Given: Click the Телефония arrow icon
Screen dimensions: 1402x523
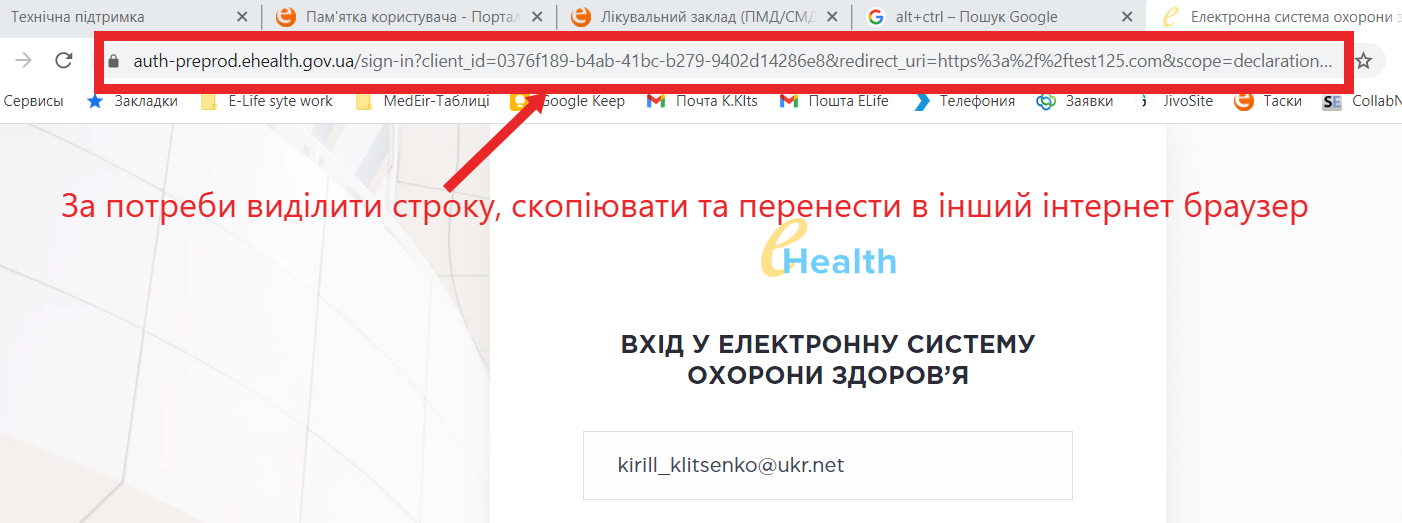Looking at the screenshot, I should coord(922,101).
